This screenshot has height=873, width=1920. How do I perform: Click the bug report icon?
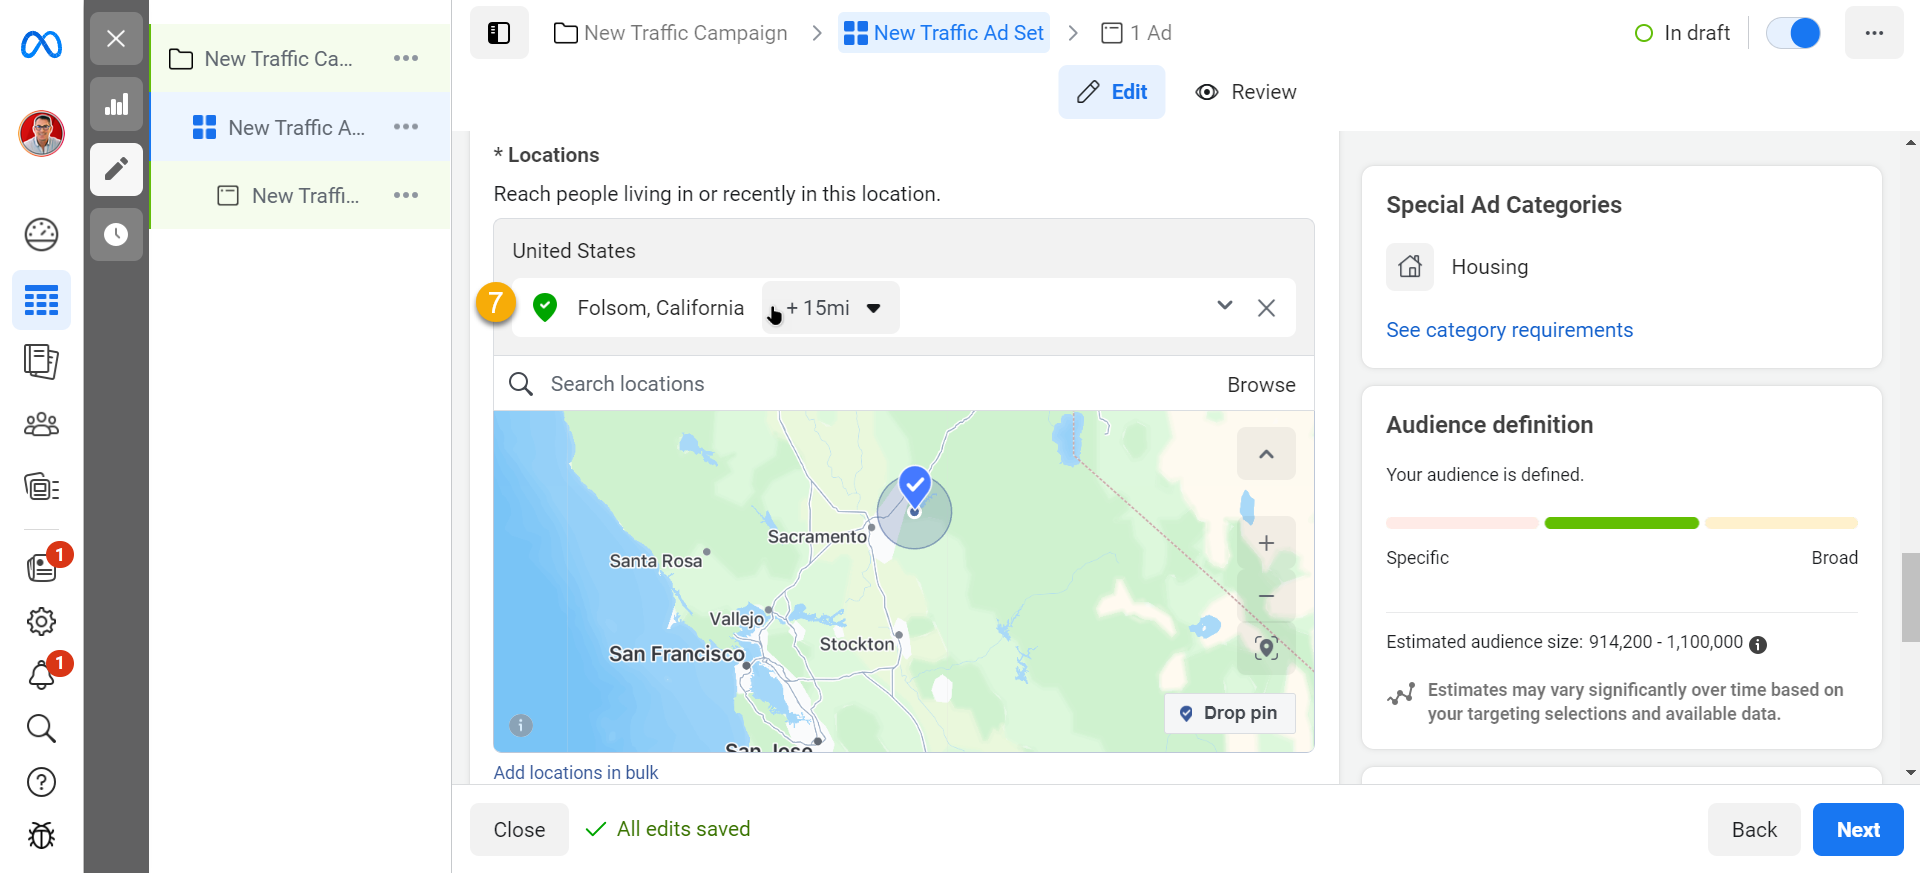point(41,835)
